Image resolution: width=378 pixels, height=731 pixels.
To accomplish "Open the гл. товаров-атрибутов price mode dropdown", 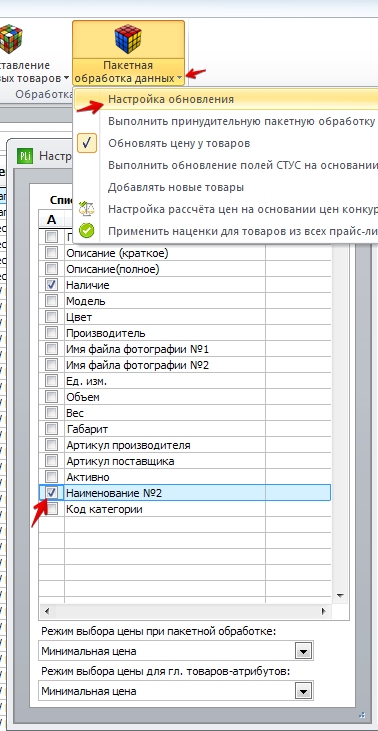I will click(x=304, y=691).
